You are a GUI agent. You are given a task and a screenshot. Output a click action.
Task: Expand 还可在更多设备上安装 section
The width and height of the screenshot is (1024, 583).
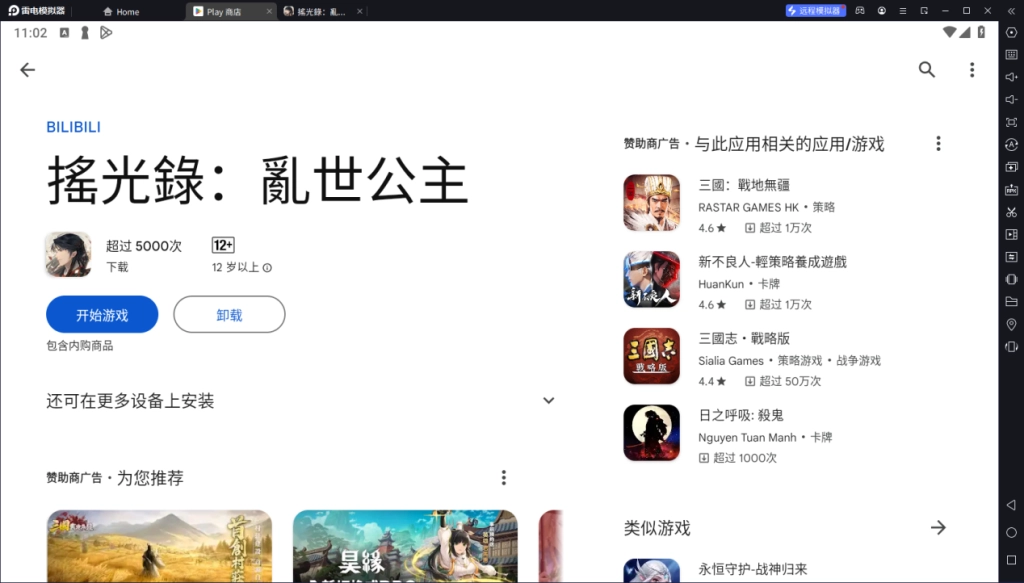(549, 401)
